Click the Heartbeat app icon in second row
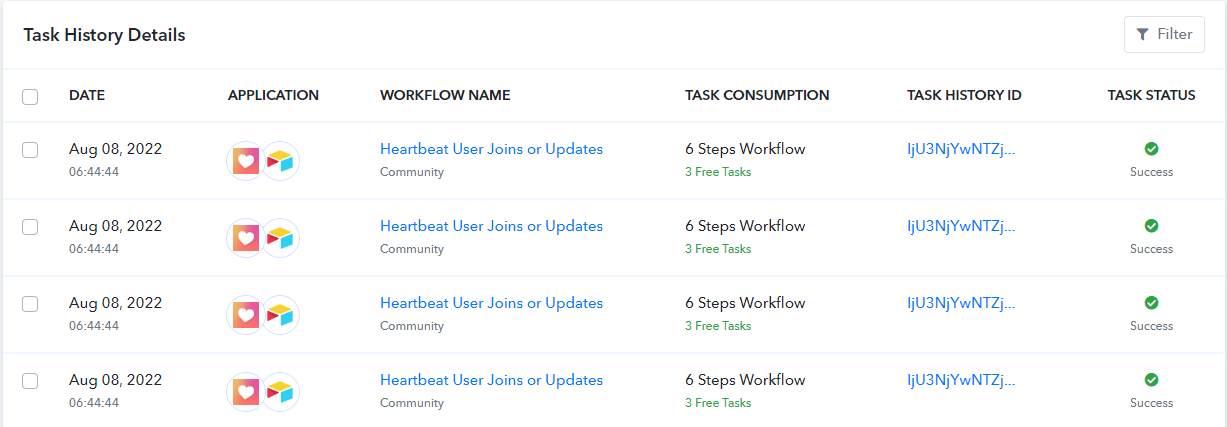 (x=246, y=237)
